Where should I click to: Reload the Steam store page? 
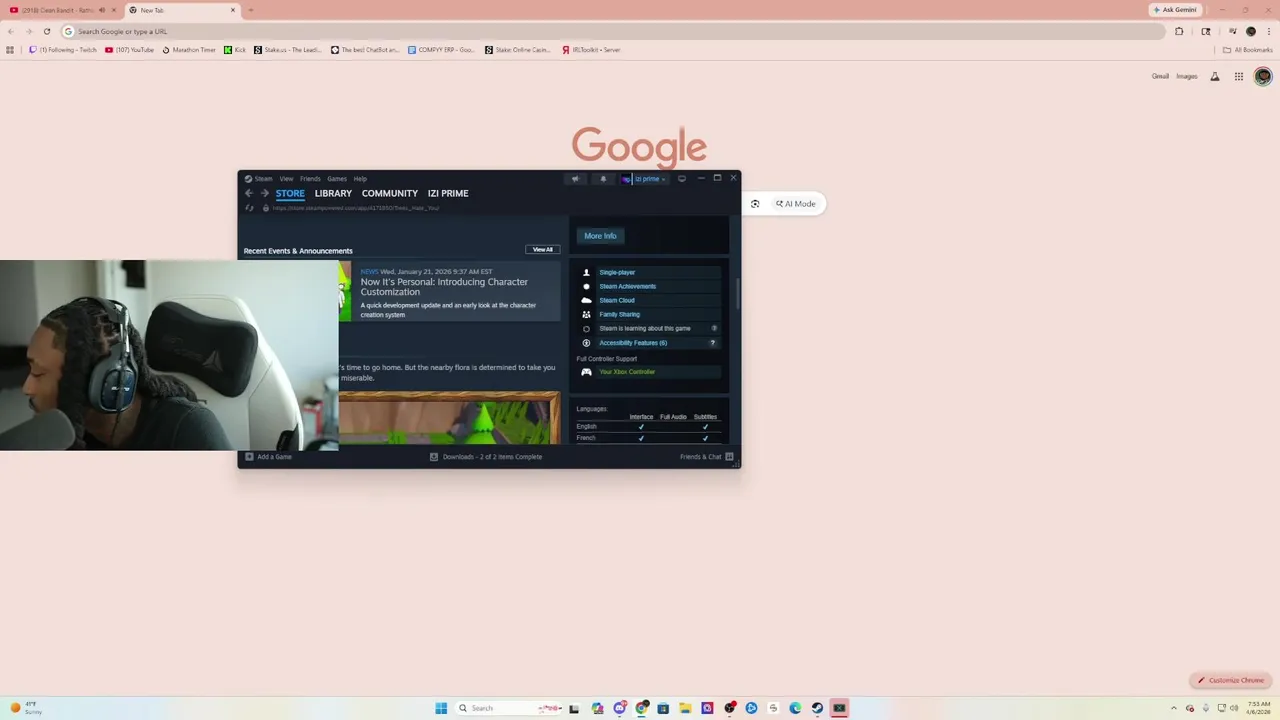(x=249, y=208)
